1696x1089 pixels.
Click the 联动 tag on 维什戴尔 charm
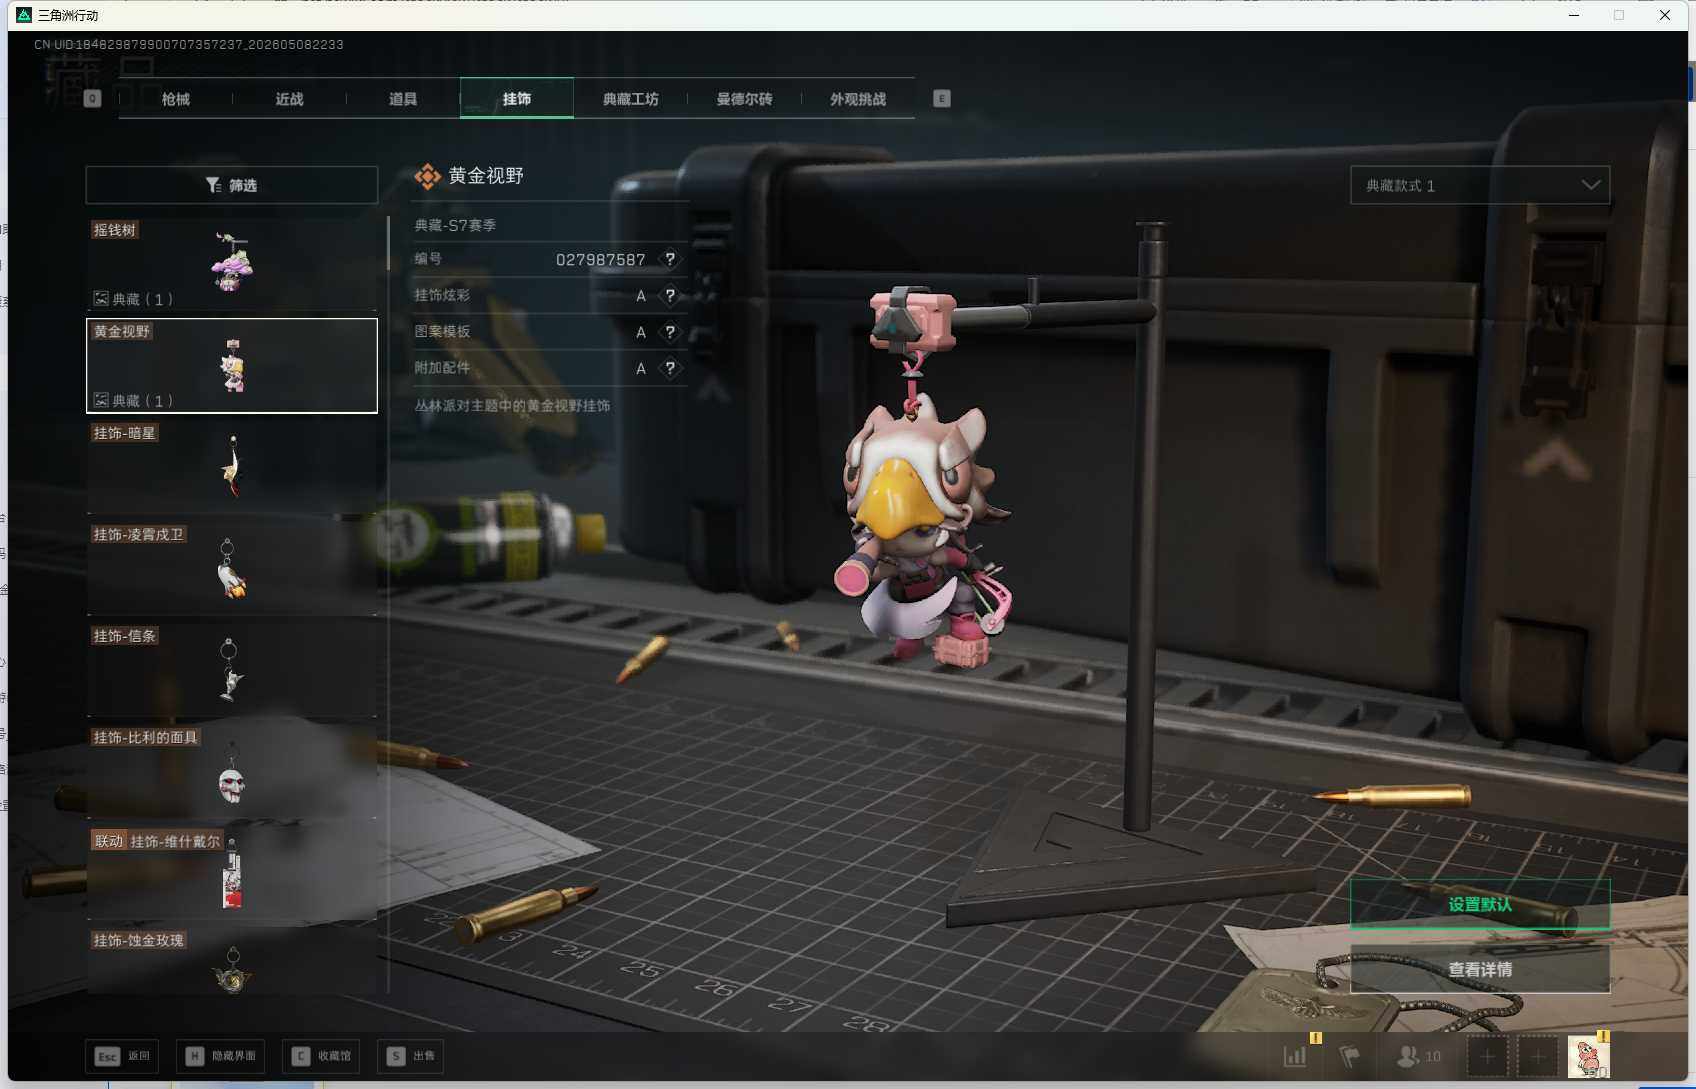tap(109, 841)
